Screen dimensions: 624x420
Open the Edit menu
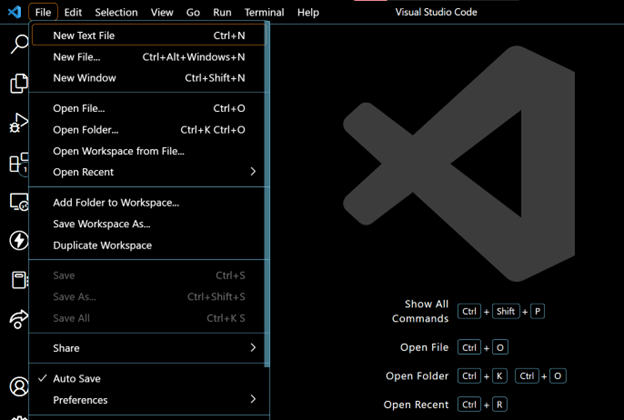73,12
